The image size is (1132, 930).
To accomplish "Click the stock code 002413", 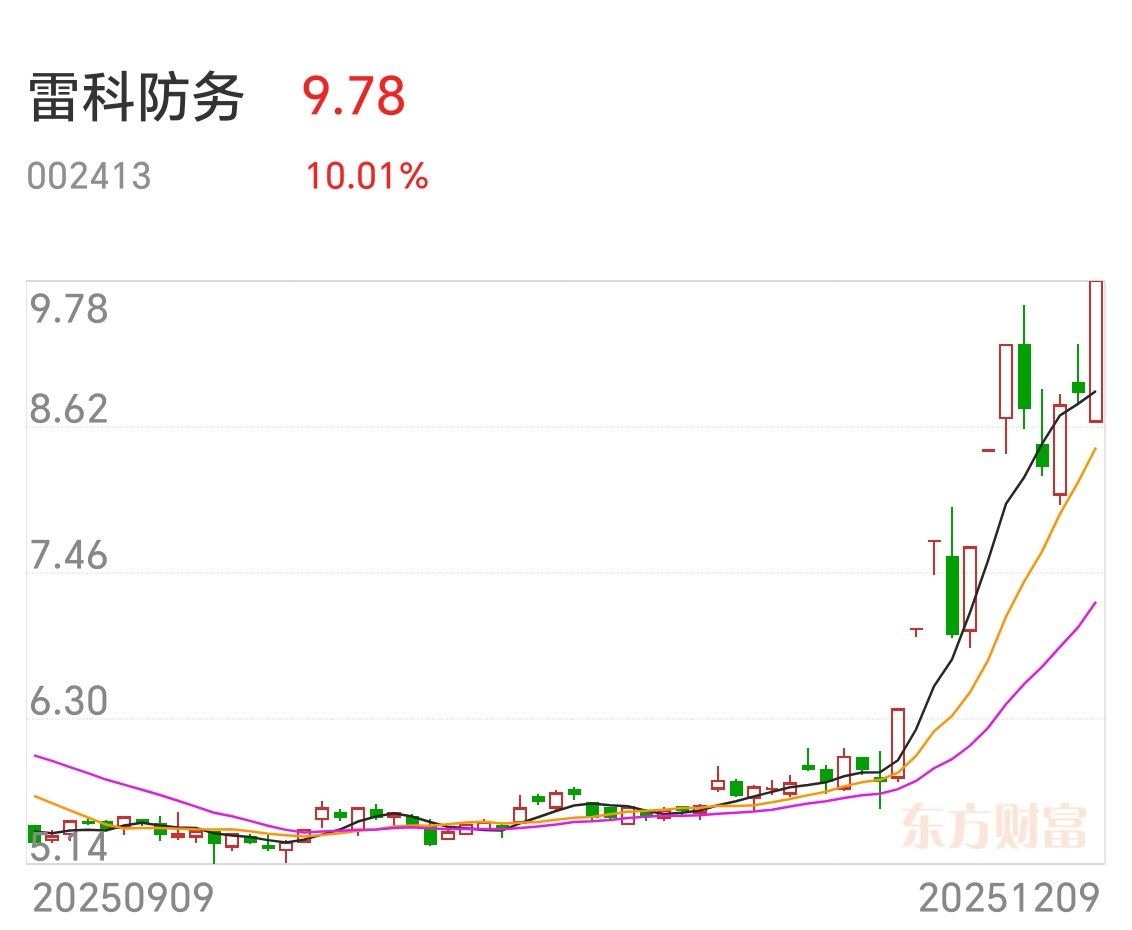I will [89, 177].
